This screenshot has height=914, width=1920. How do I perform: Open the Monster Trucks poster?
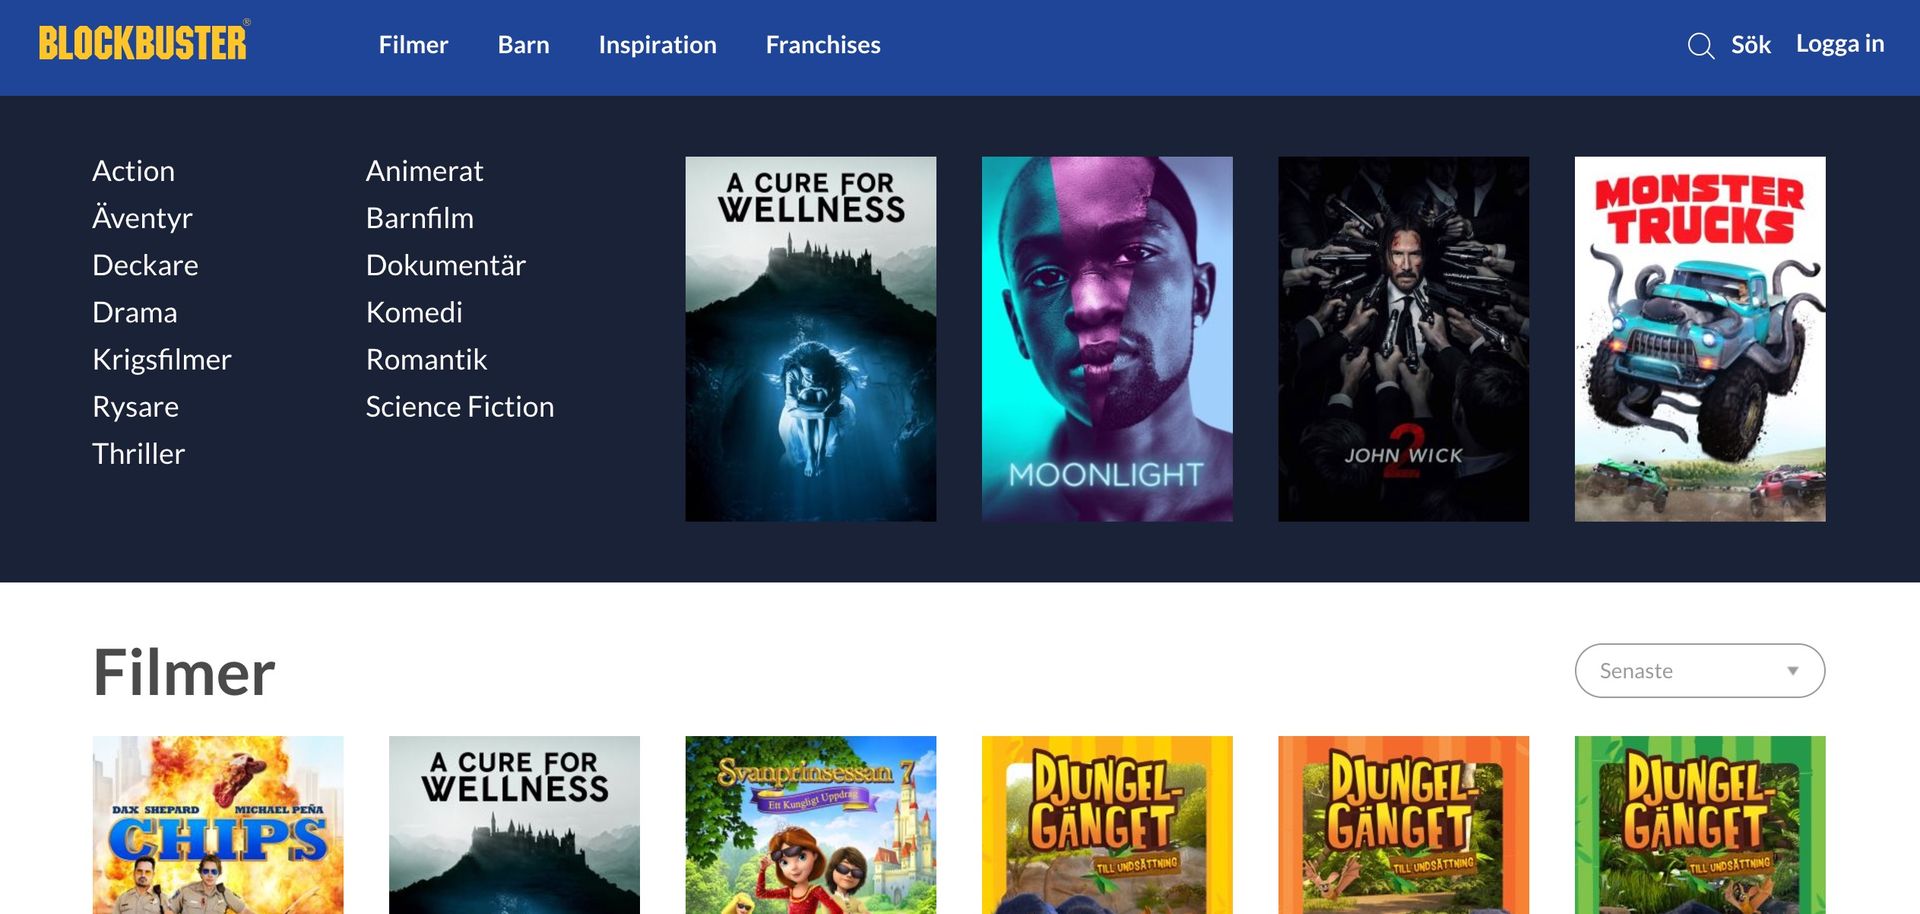(1700, 339)
